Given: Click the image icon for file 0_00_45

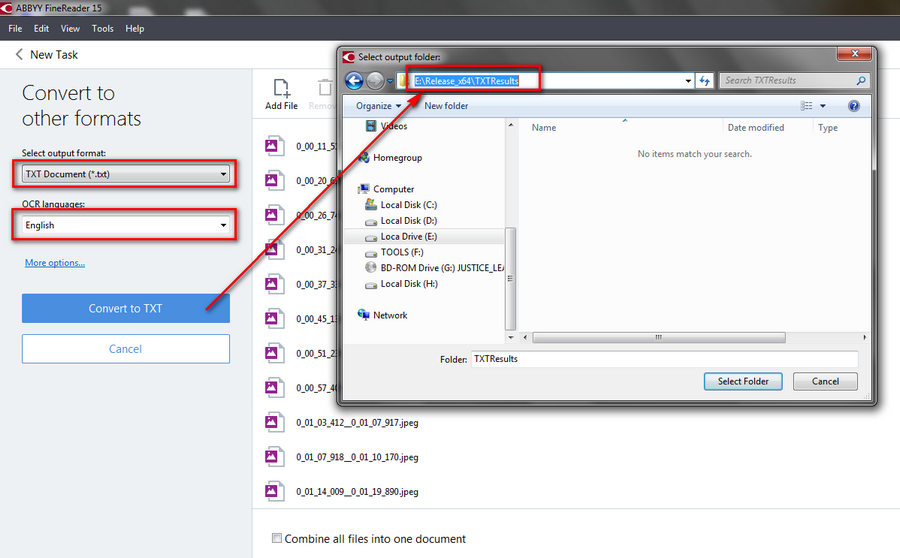Looking at the screenshot, I should pyautogui.click(x=274, y=319).
